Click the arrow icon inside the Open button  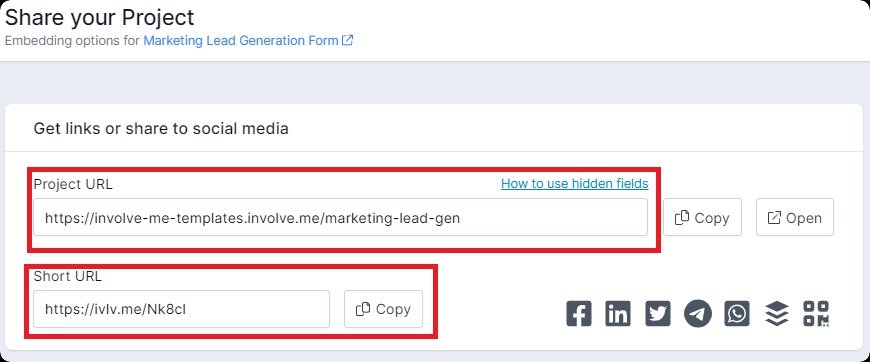774,218
